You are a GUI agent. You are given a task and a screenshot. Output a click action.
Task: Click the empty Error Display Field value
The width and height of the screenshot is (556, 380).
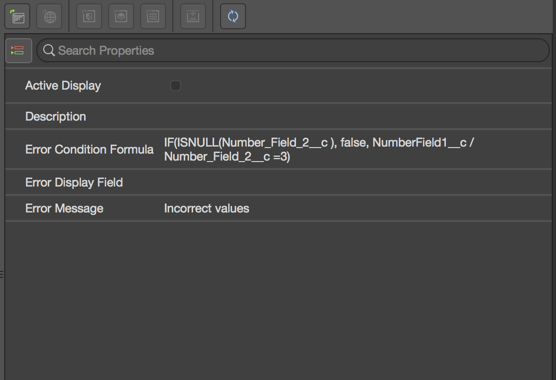(356, 182)
